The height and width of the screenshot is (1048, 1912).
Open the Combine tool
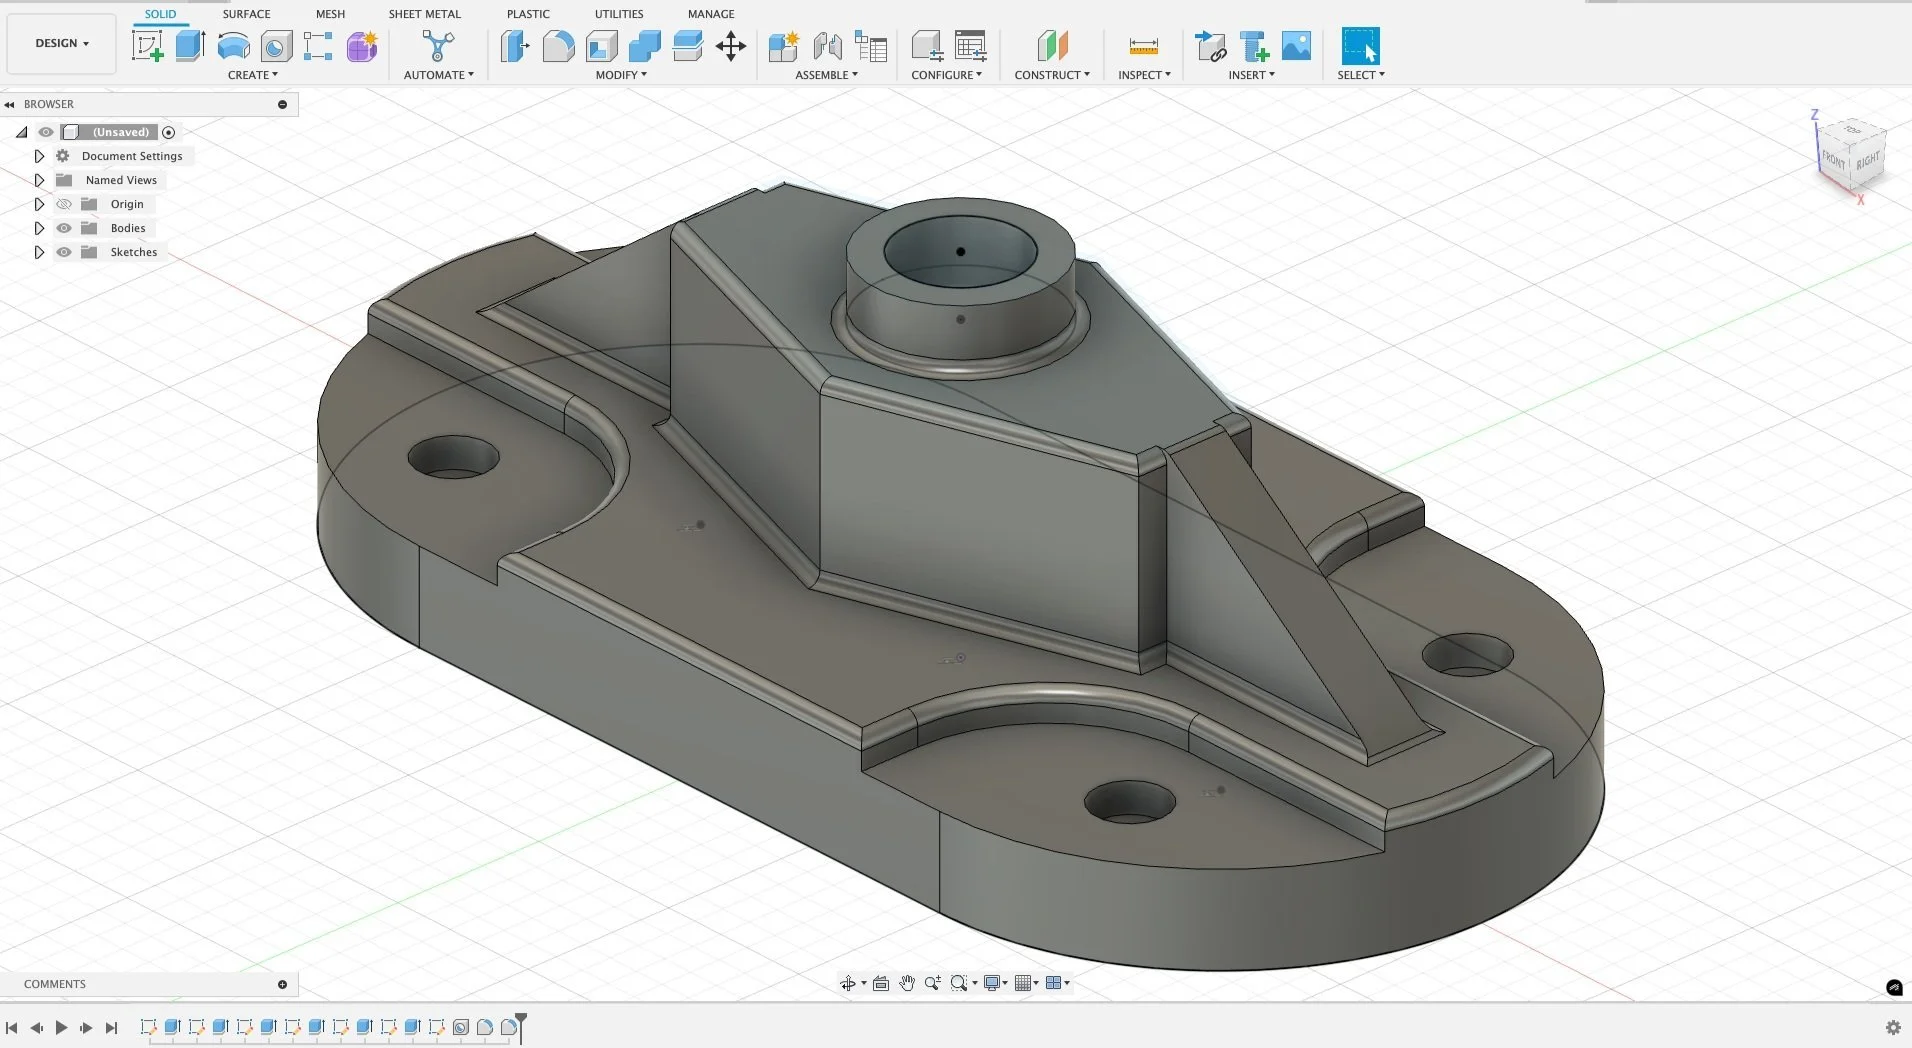645,46
